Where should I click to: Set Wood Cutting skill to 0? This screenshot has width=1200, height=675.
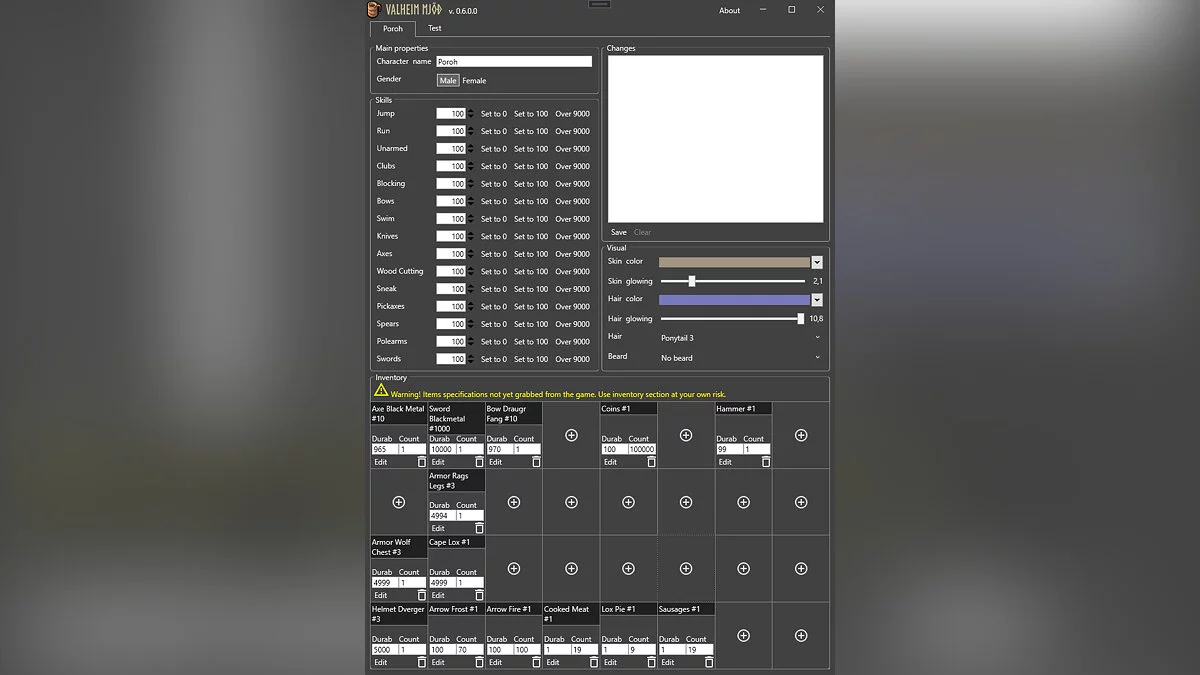point(494,271)
